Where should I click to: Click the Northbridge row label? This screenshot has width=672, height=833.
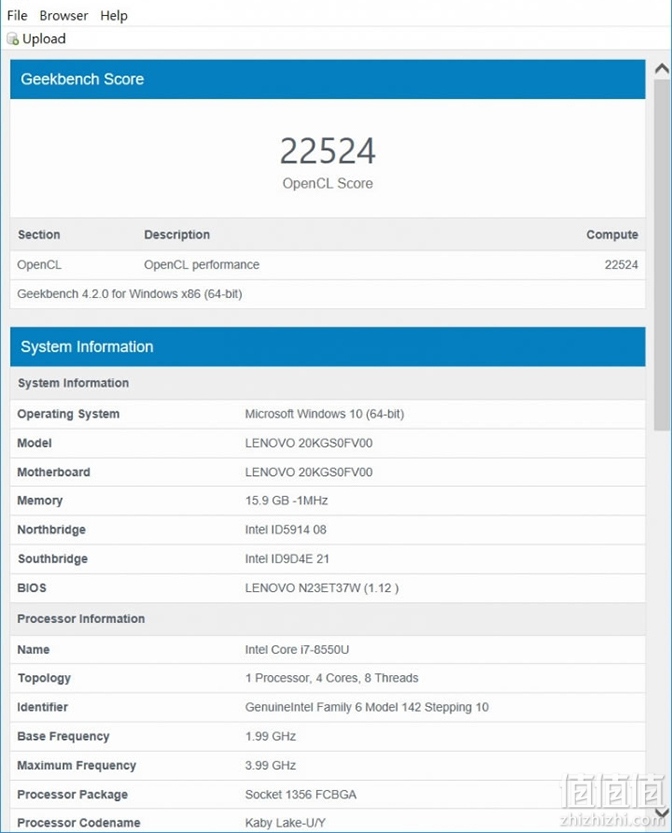click(x=52, y=530)
